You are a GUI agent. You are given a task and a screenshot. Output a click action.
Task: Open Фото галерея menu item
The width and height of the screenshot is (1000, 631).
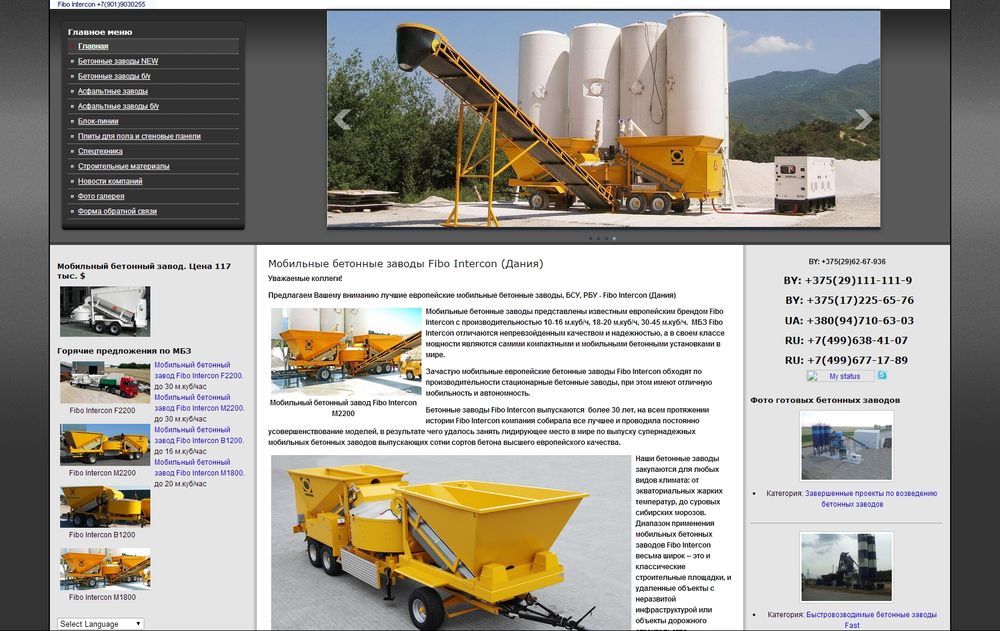click(101, 197)
